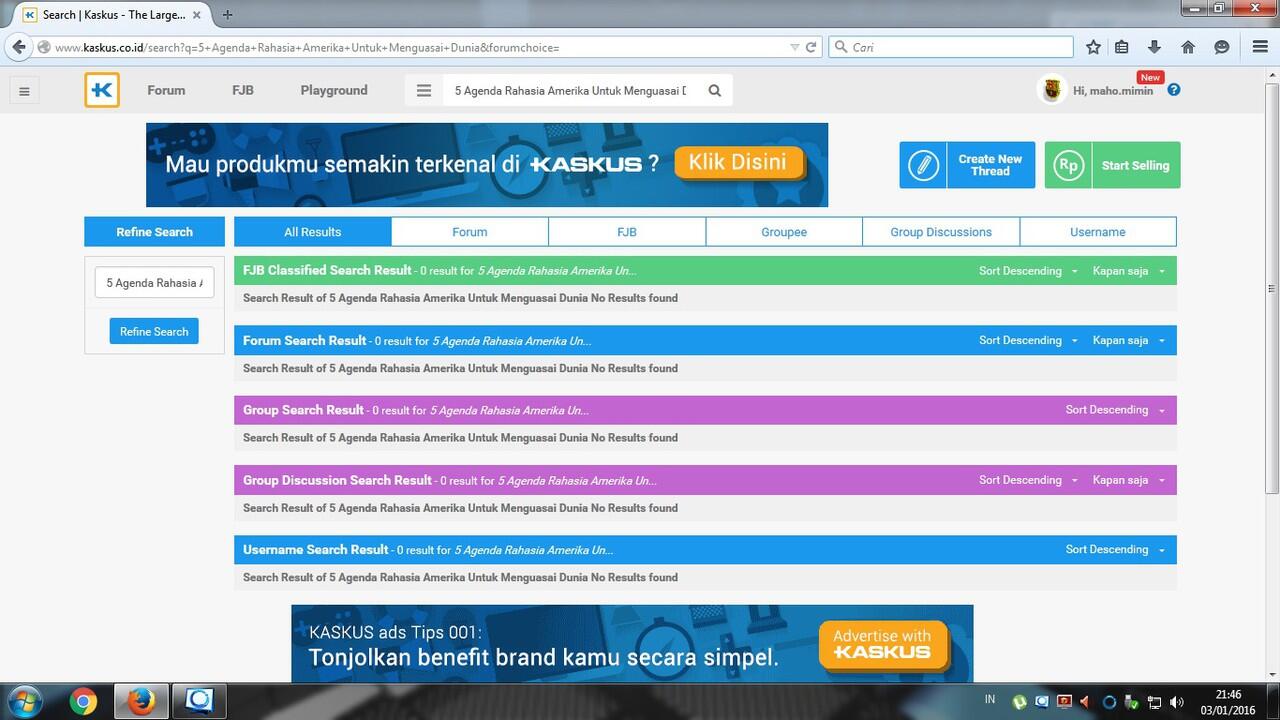This screenshot has height=720, width=1280.
Task: Expand Group Search Sort Descending dropdown
Action: tap(1115, 410)
